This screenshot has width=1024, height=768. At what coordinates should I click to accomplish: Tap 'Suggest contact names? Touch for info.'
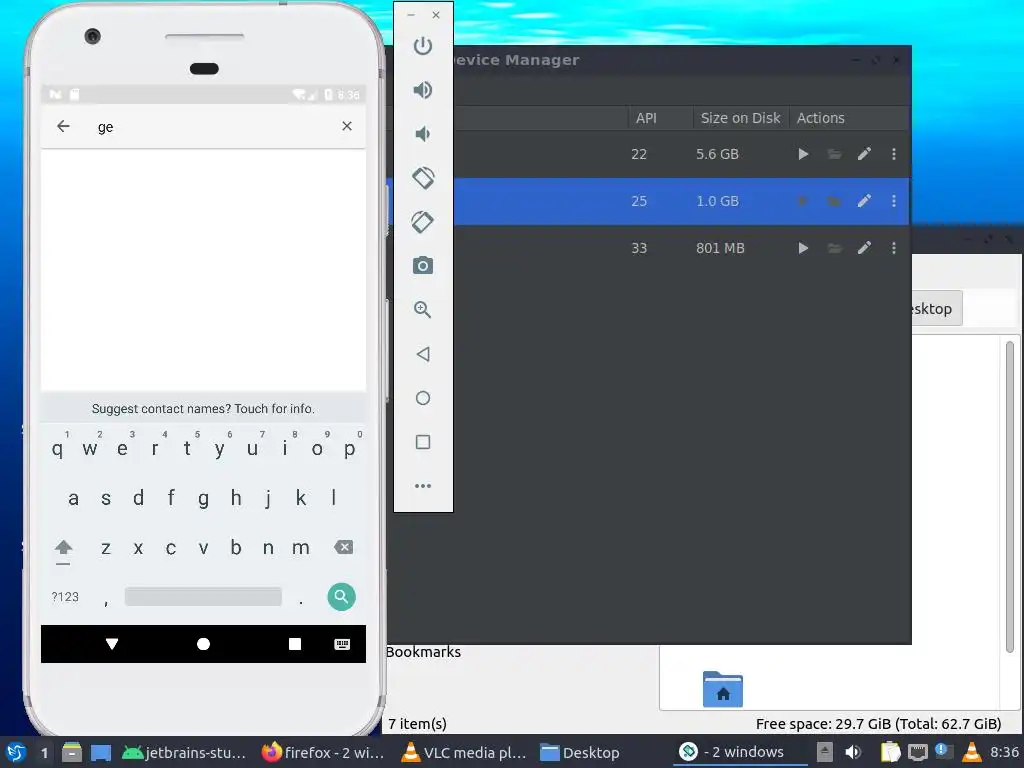pyautogui.click(x=203, y=409)
